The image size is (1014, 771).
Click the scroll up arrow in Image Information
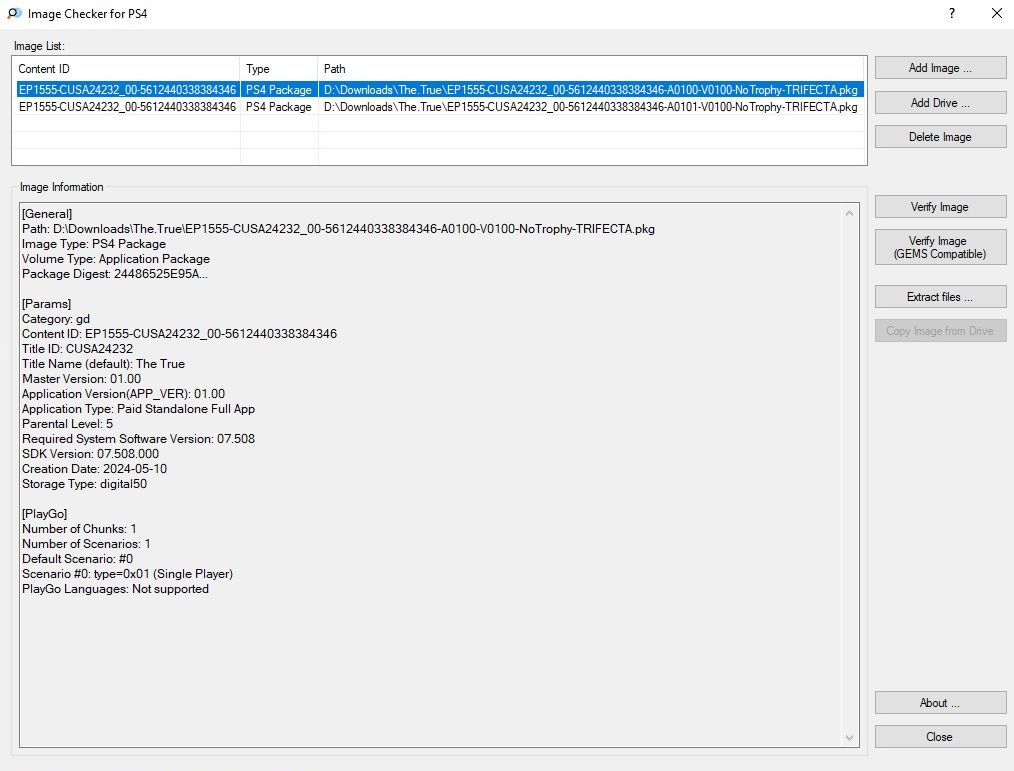[849, 213]
